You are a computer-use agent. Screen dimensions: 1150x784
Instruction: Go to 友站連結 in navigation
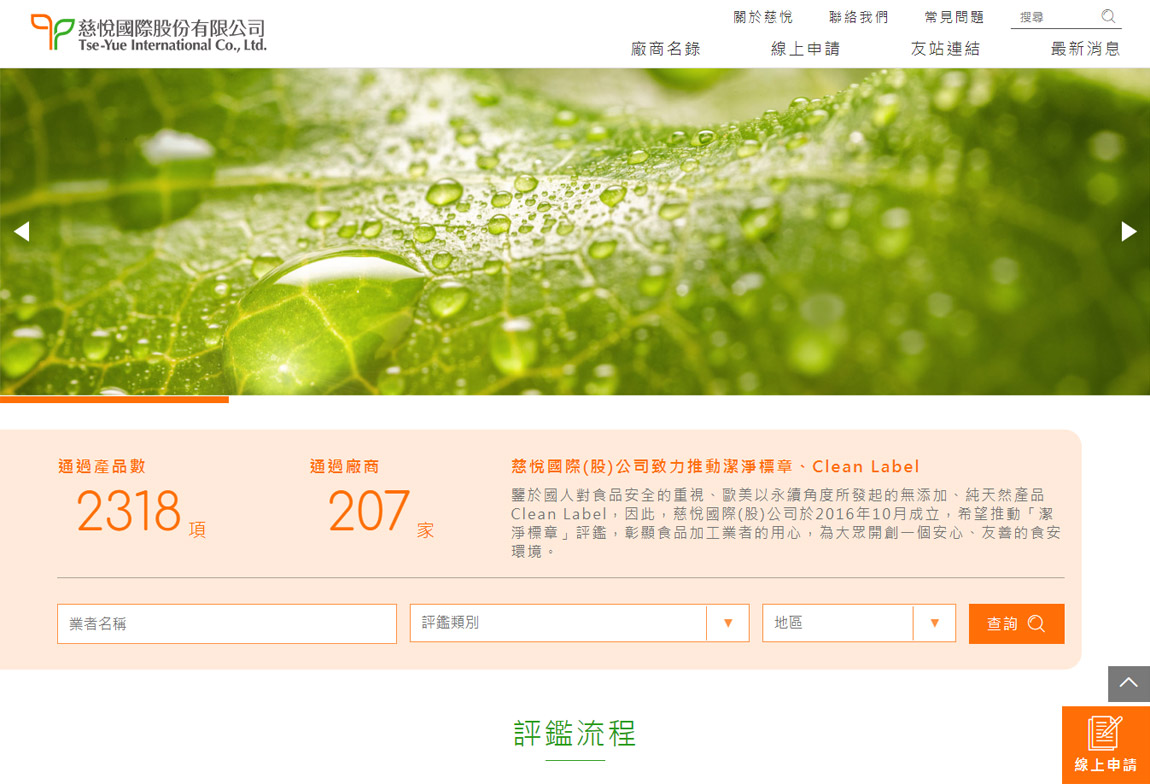click(945, 49)
